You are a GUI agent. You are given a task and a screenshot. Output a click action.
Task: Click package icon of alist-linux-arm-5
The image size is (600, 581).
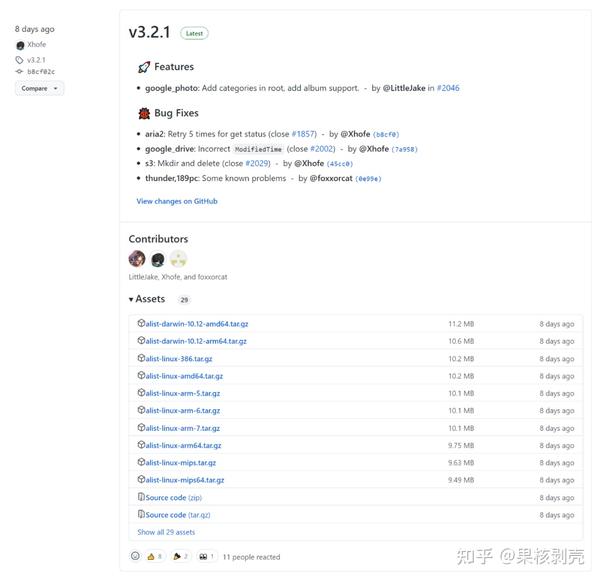[141, 392]
